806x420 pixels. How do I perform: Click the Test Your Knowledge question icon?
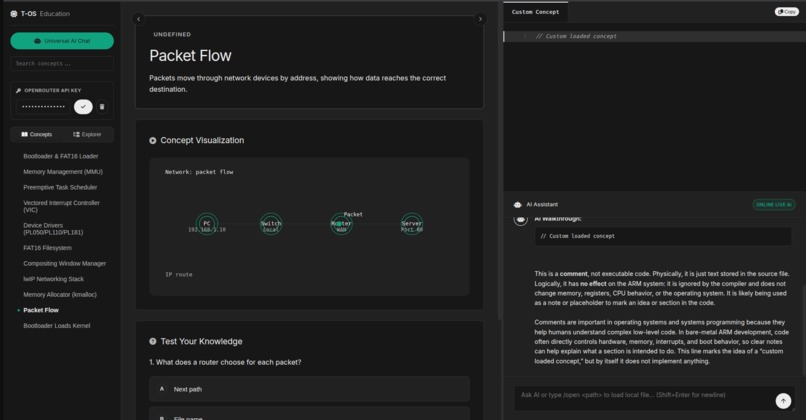click(153, 341)
